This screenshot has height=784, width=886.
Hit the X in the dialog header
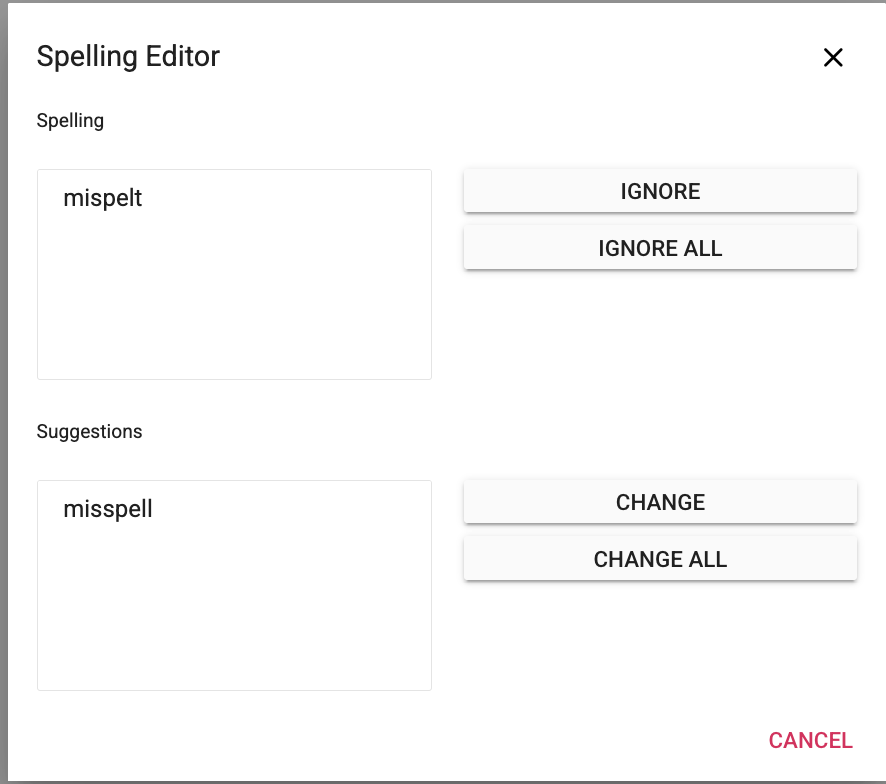[833, 58]
